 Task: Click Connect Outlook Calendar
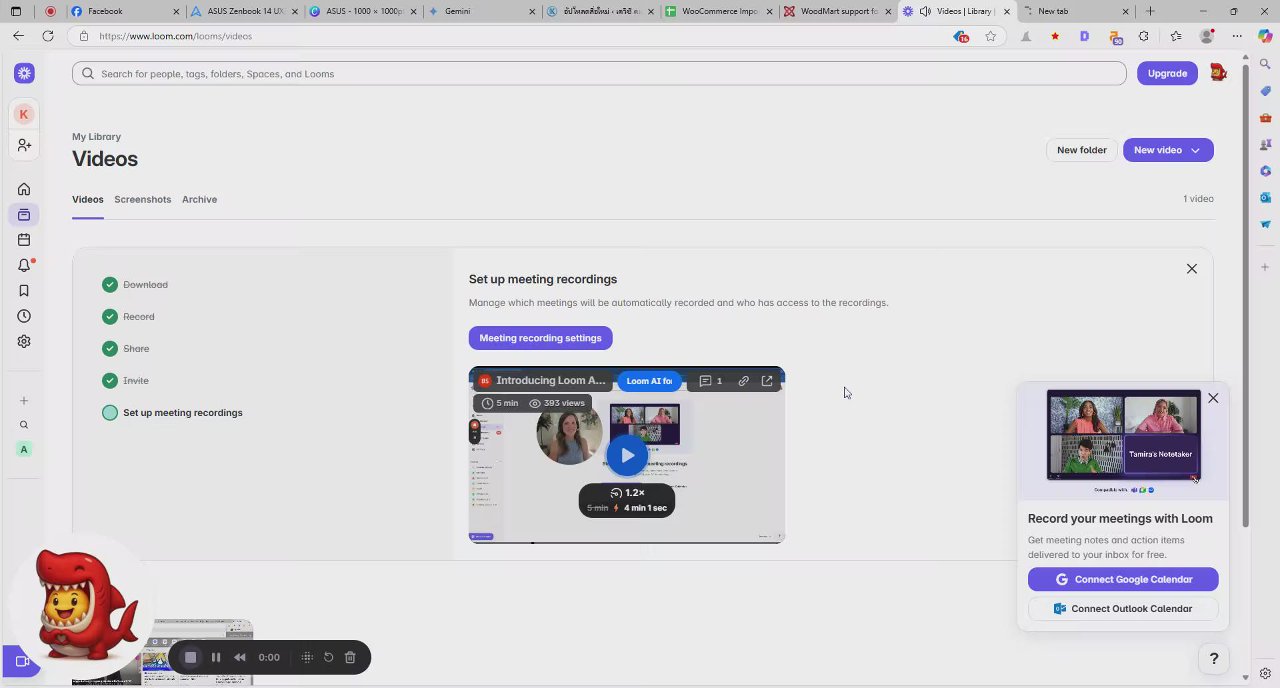[1123, 608]
